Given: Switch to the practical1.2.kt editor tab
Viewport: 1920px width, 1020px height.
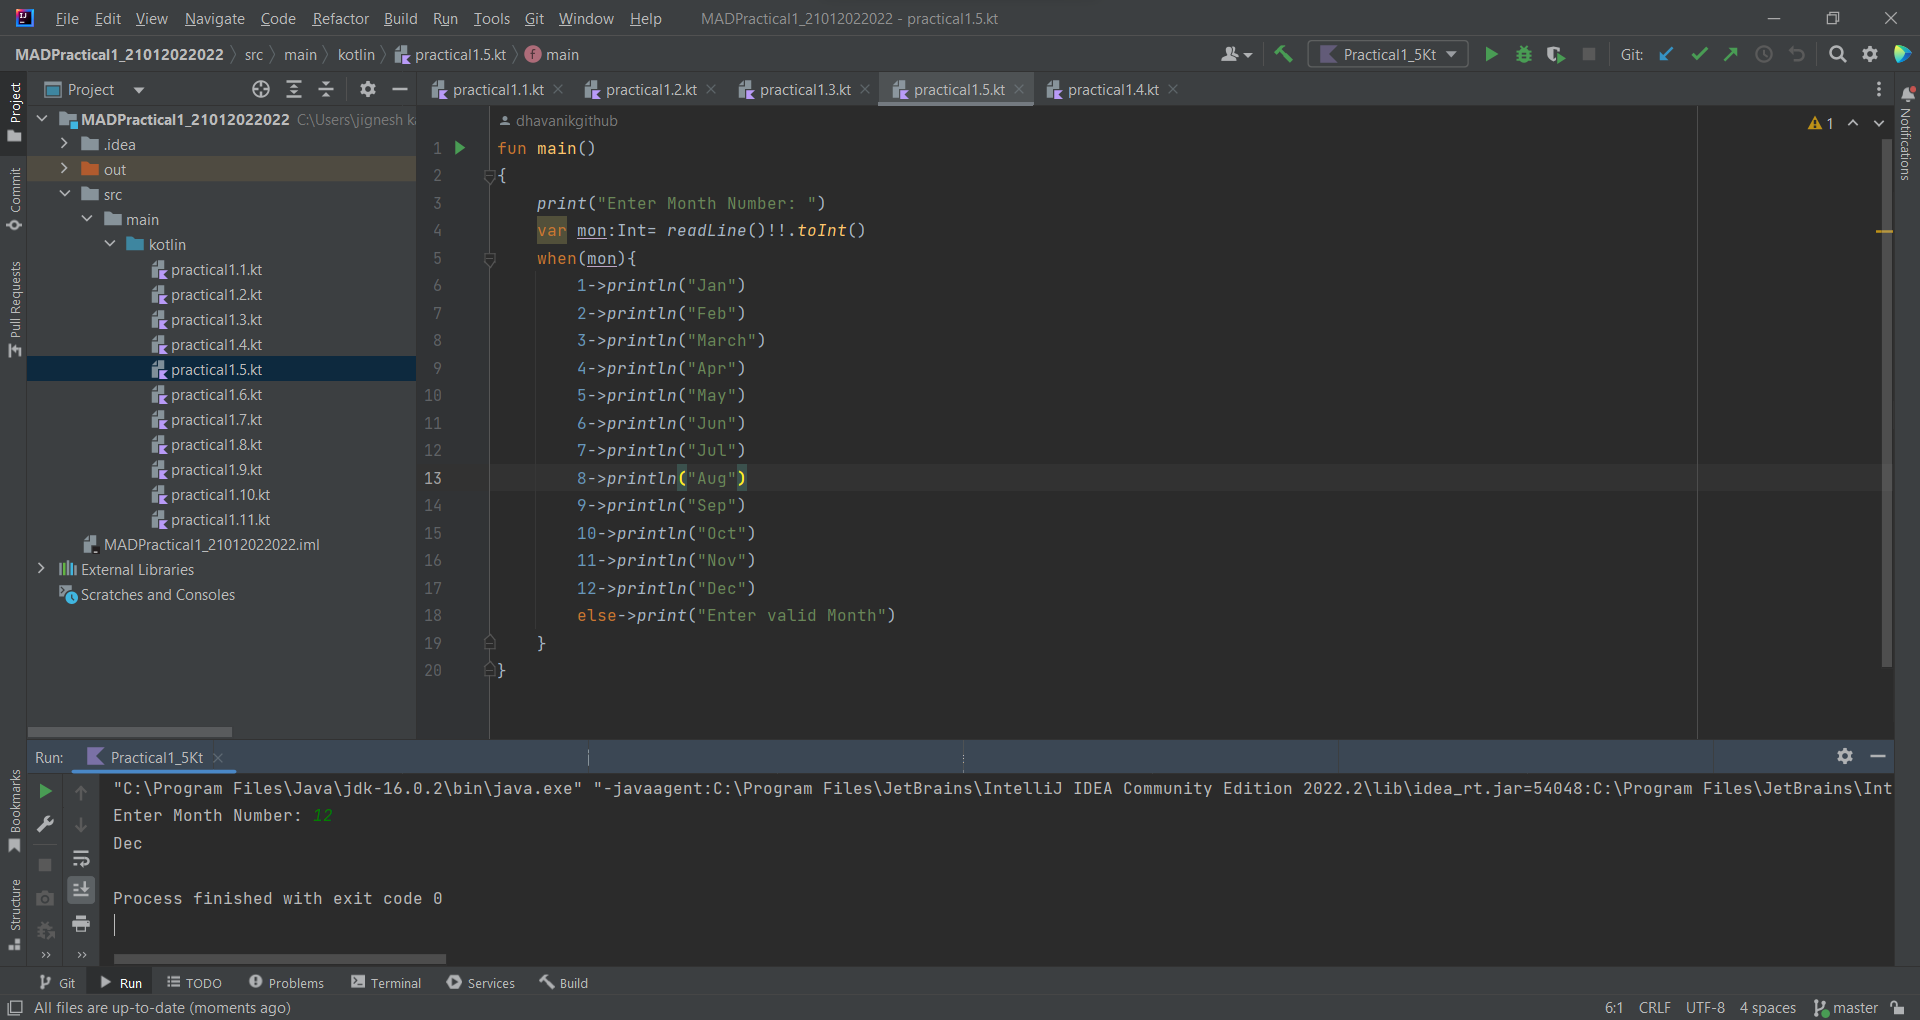Looking at the screenshot, I should coord(649,89).
